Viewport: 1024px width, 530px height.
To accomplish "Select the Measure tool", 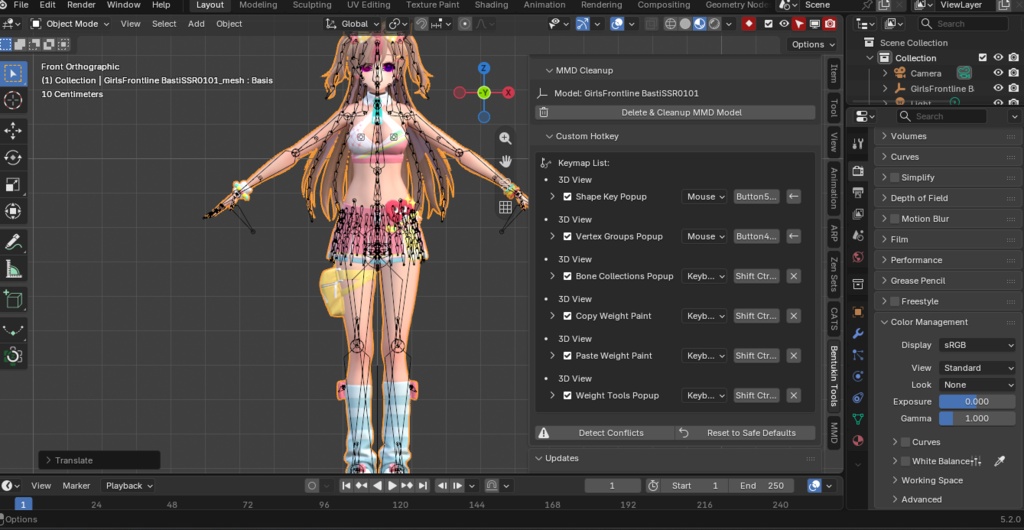I will (x=13, y=268).
